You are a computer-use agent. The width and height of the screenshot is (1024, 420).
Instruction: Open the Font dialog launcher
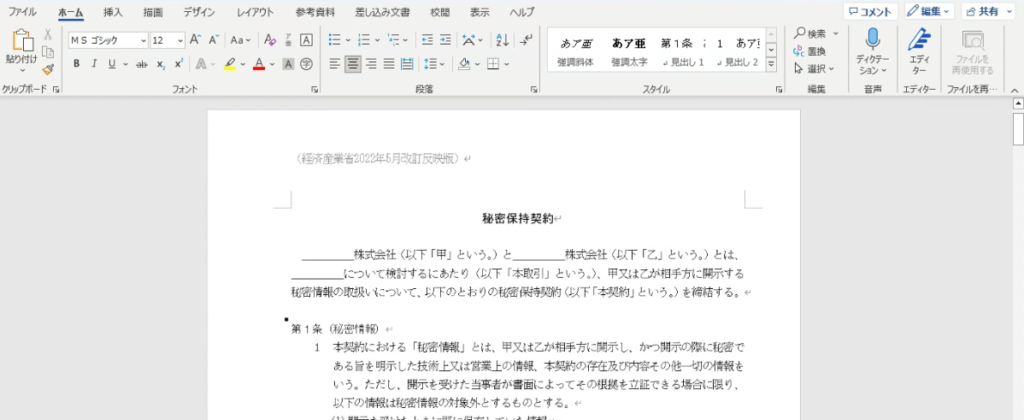(314, 89)
